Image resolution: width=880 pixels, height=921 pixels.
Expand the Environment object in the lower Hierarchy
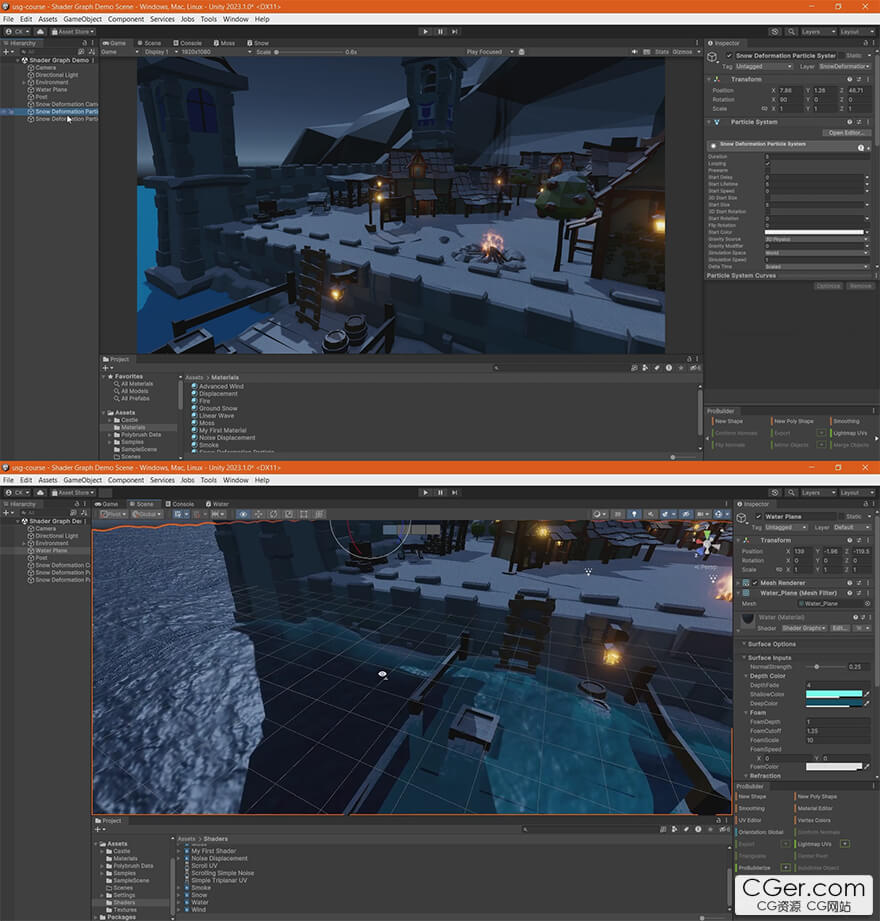23,543
